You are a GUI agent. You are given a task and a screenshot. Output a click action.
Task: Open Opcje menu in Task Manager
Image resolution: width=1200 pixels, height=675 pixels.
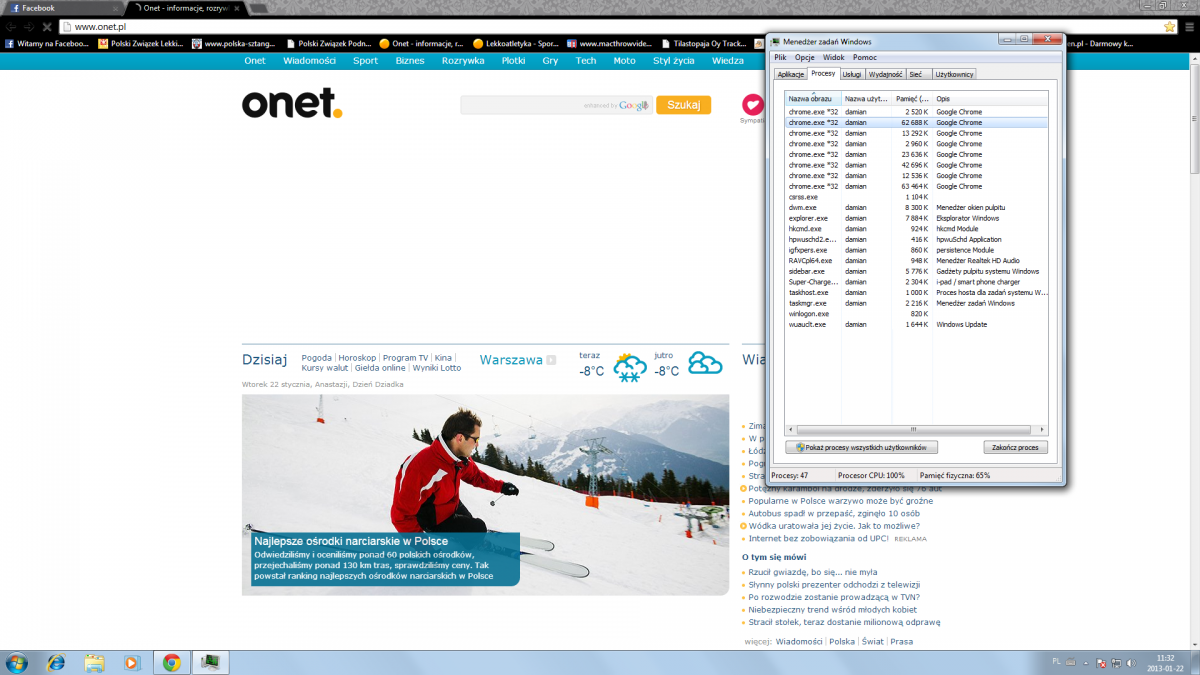coord(804,57)
